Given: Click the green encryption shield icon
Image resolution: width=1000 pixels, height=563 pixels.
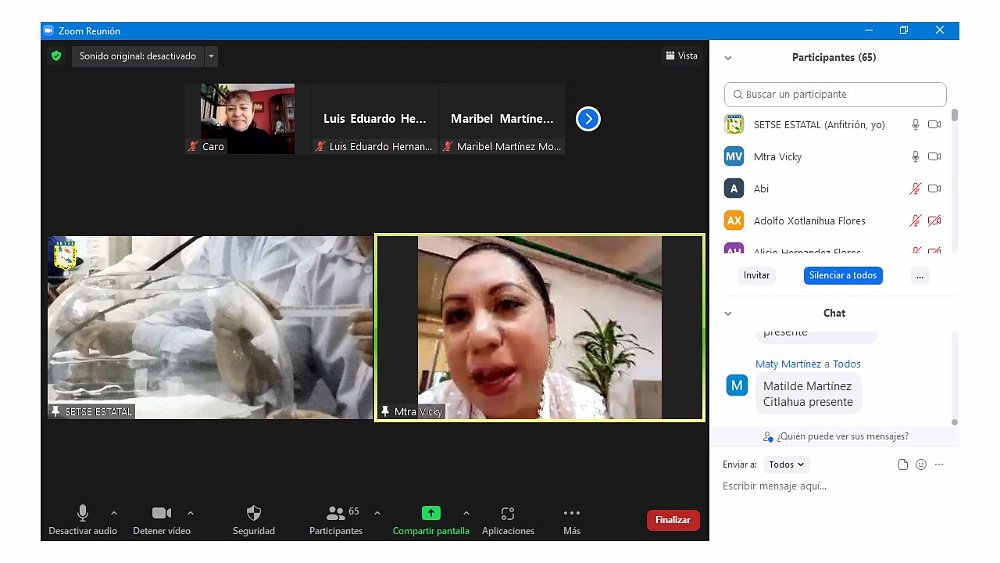Looking at the screenshot, I should 57,56.
